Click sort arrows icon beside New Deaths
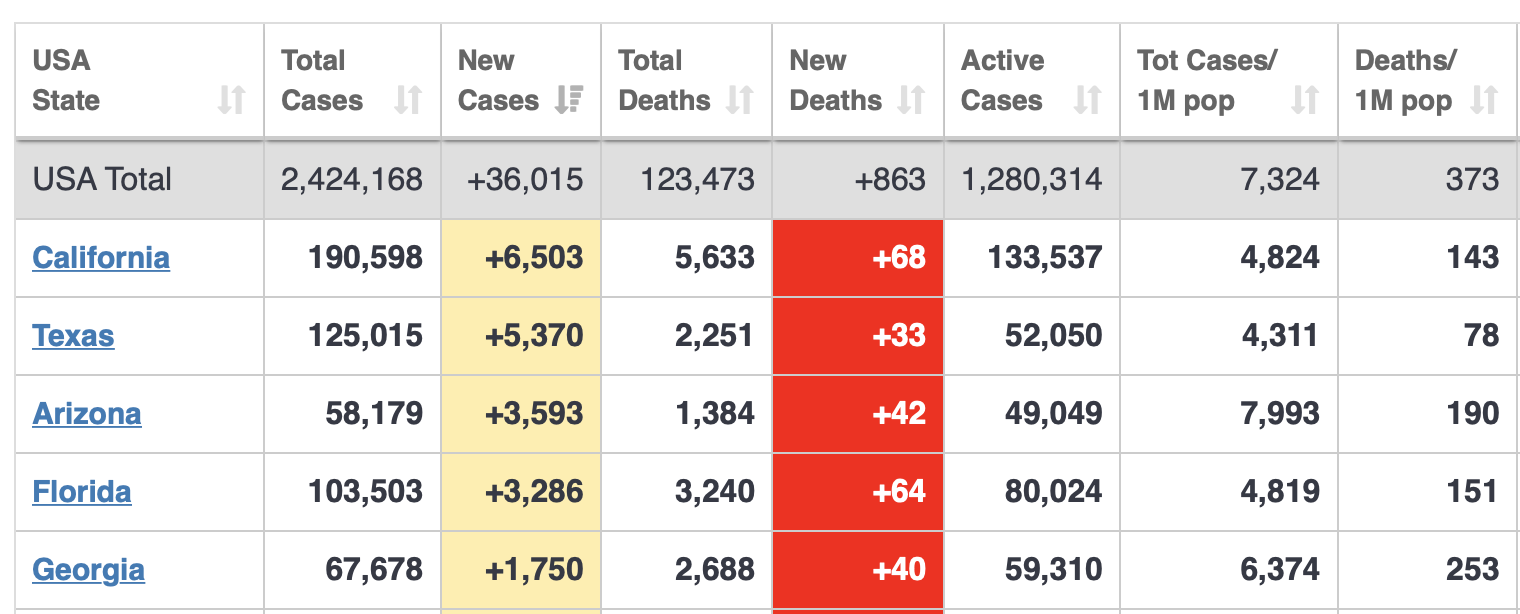Screen dimensions: 1520x614 click(911, 100)
